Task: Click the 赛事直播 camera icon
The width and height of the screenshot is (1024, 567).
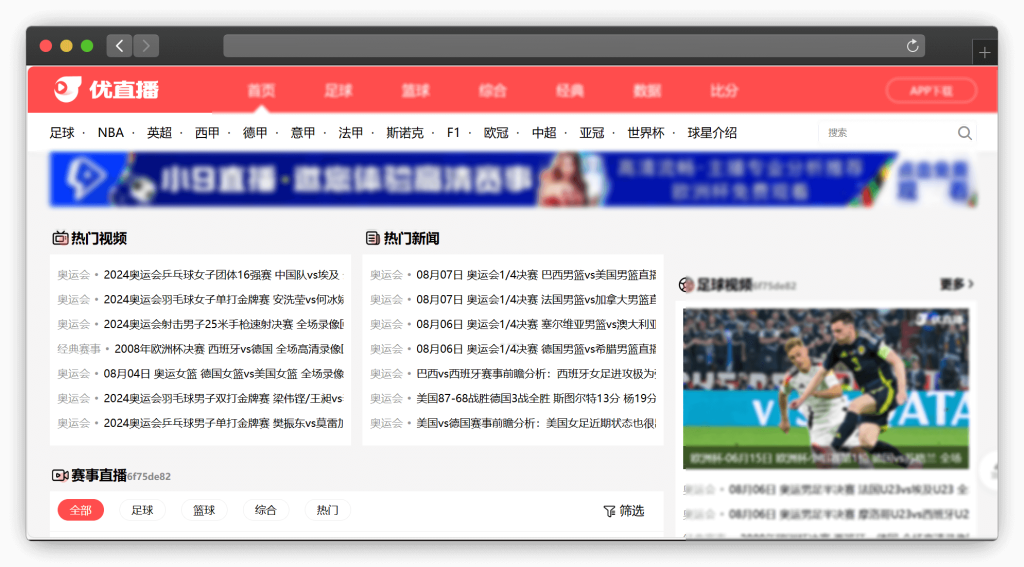Action: pyautogui.click(x=60, y=476)
